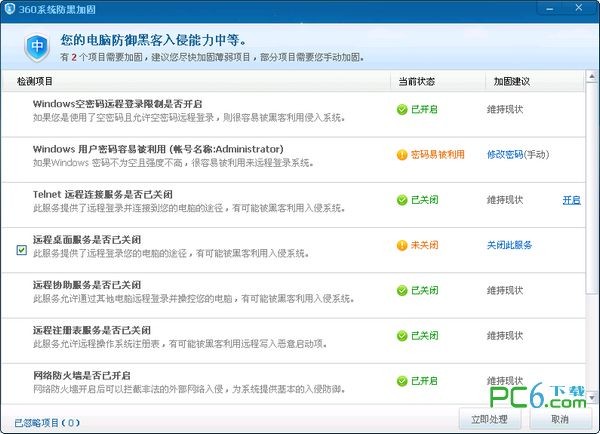600x434 pixels.
Task: Click '已开启' status in 网络防火墙 row
Action: tap(424, 381)
